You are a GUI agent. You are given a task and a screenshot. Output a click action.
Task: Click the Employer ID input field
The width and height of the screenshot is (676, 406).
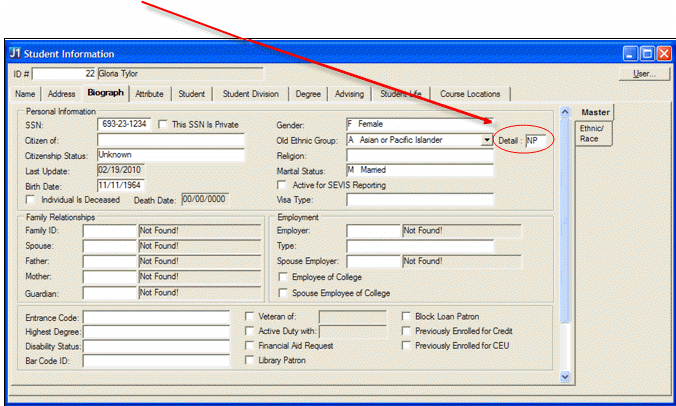click(x=373, y=231)
